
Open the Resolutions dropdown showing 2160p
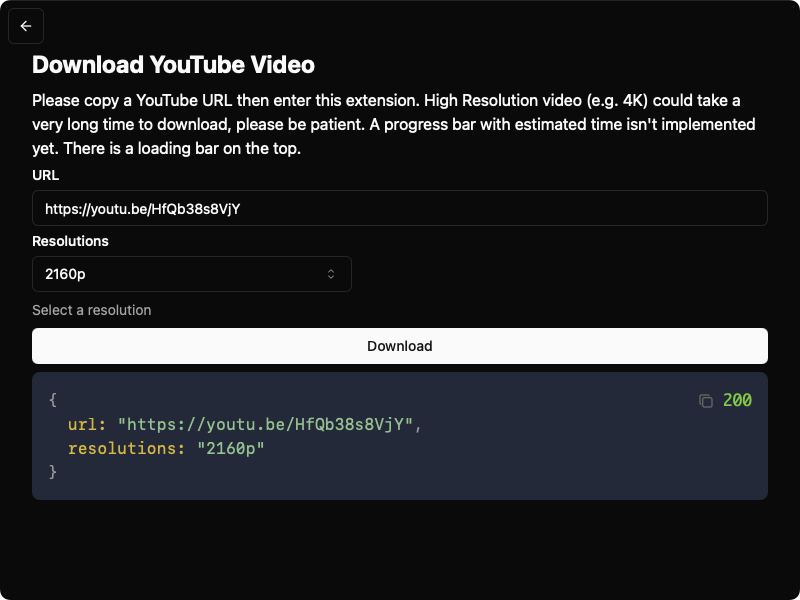pos(192,274)
